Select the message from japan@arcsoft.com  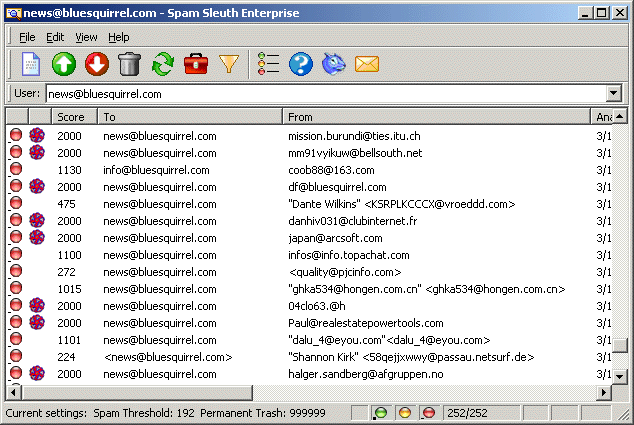pyautogui.click(x=335, y=238)
